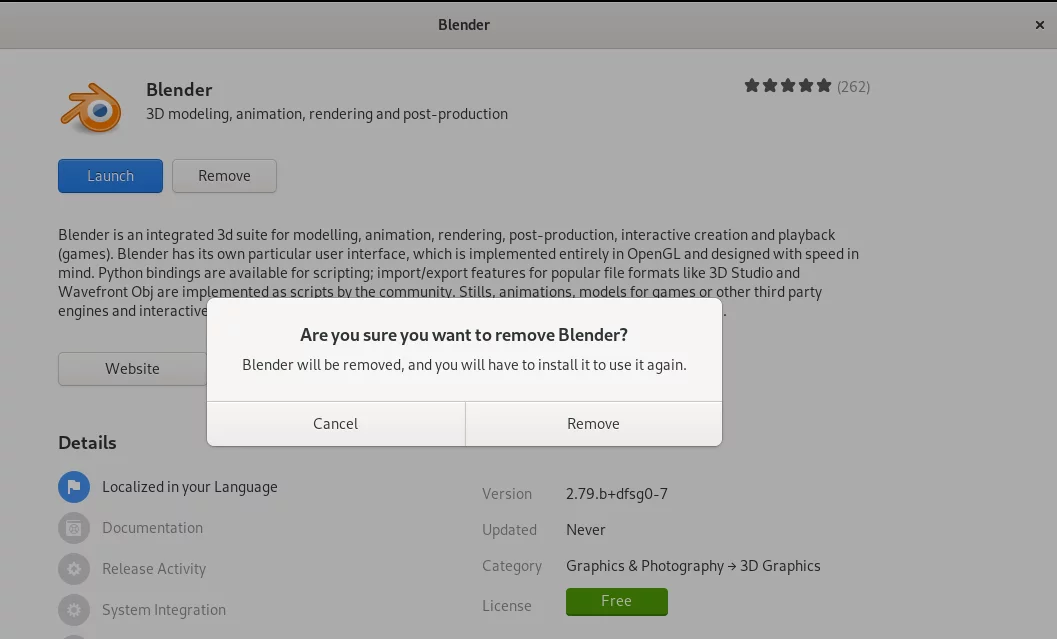Click the dialog message about reinstalling Blender
1057x639 pixels.
click(464, 365)
